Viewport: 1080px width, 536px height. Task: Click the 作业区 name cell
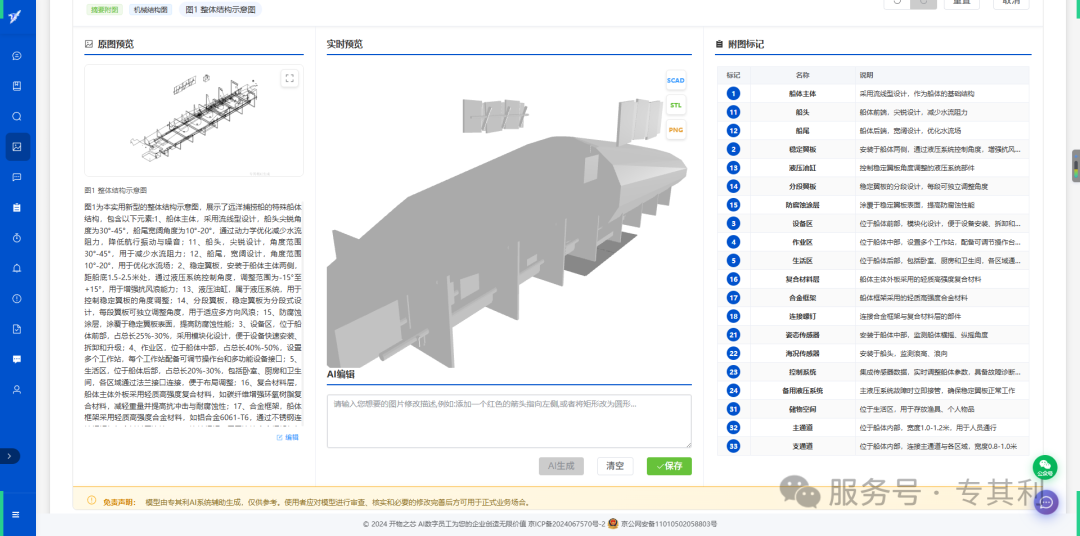click(x=802, y=242)
